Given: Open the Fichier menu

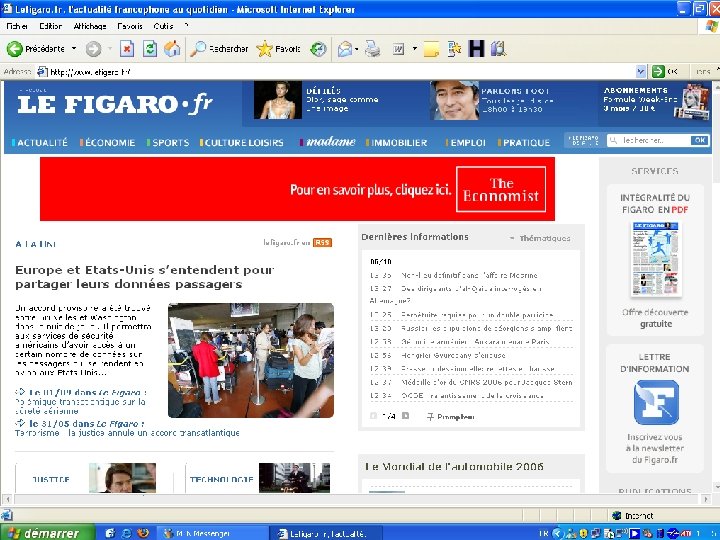Looking at the screenshot, I should [17, 26].
